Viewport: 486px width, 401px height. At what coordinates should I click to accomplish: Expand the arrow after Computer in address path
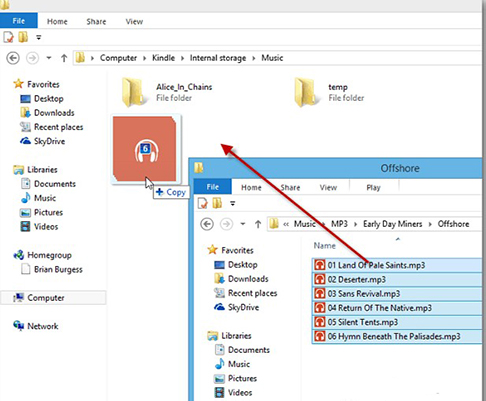[x=144, y=58]
